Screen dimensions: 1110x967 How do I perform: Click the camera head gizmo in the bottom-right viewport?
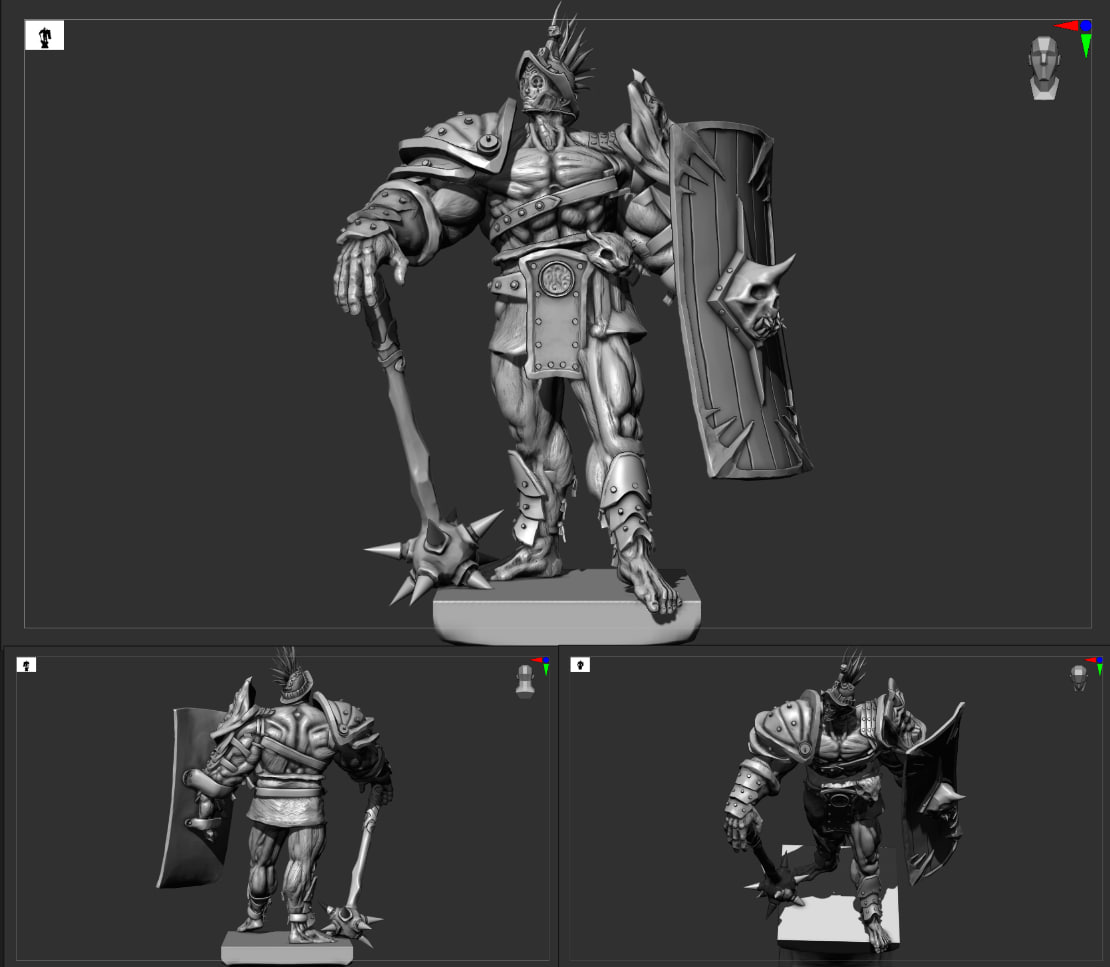1078,677
